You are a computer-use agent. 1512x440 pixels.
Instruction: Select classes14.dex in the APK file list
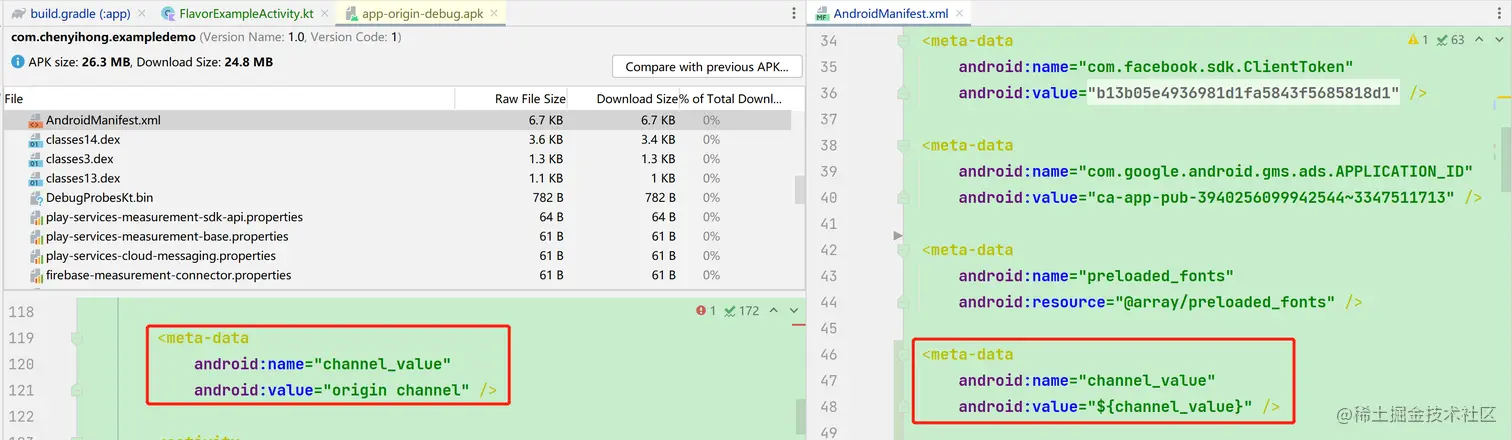(x=82, y=140)
